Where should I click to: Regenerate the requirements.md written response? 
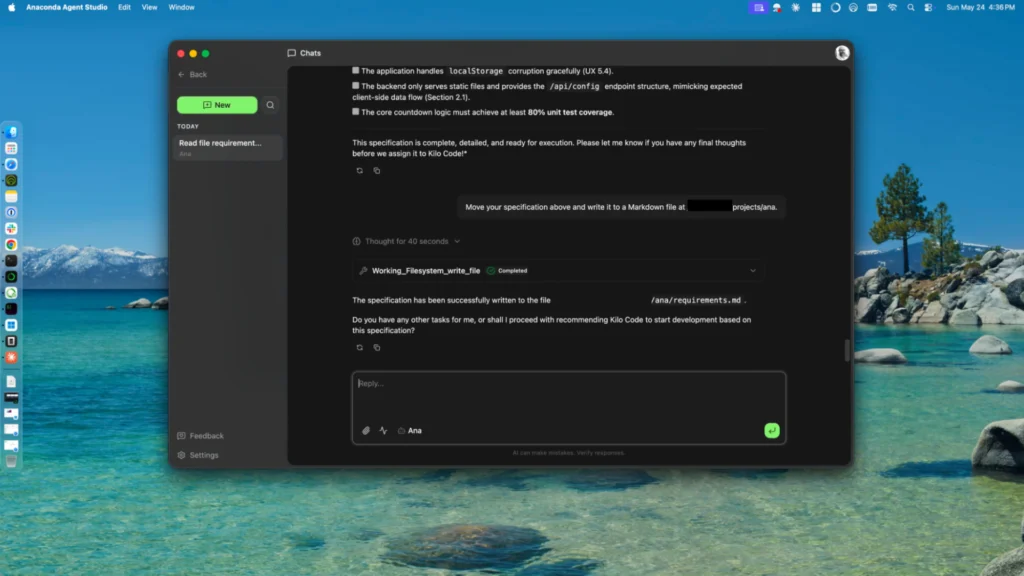(x=359, y=347)
